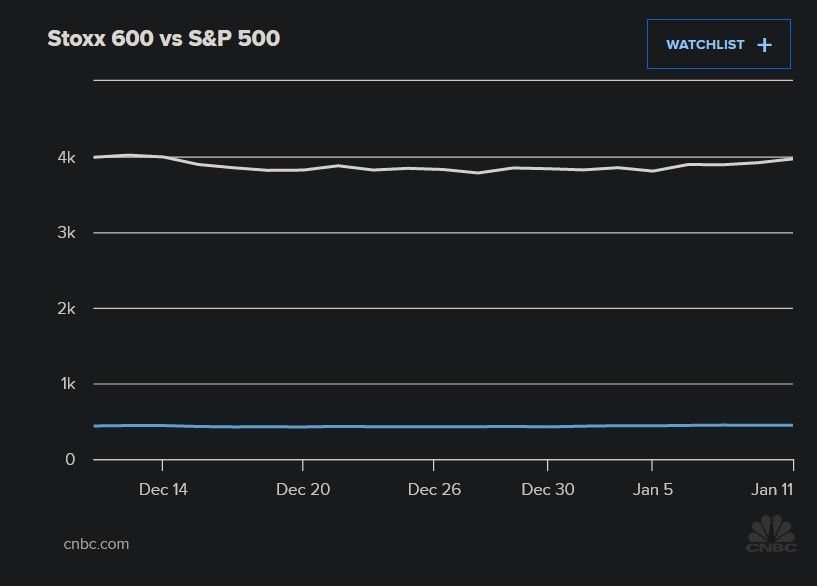Select the Dec 30 date label

tap(548, 489)
